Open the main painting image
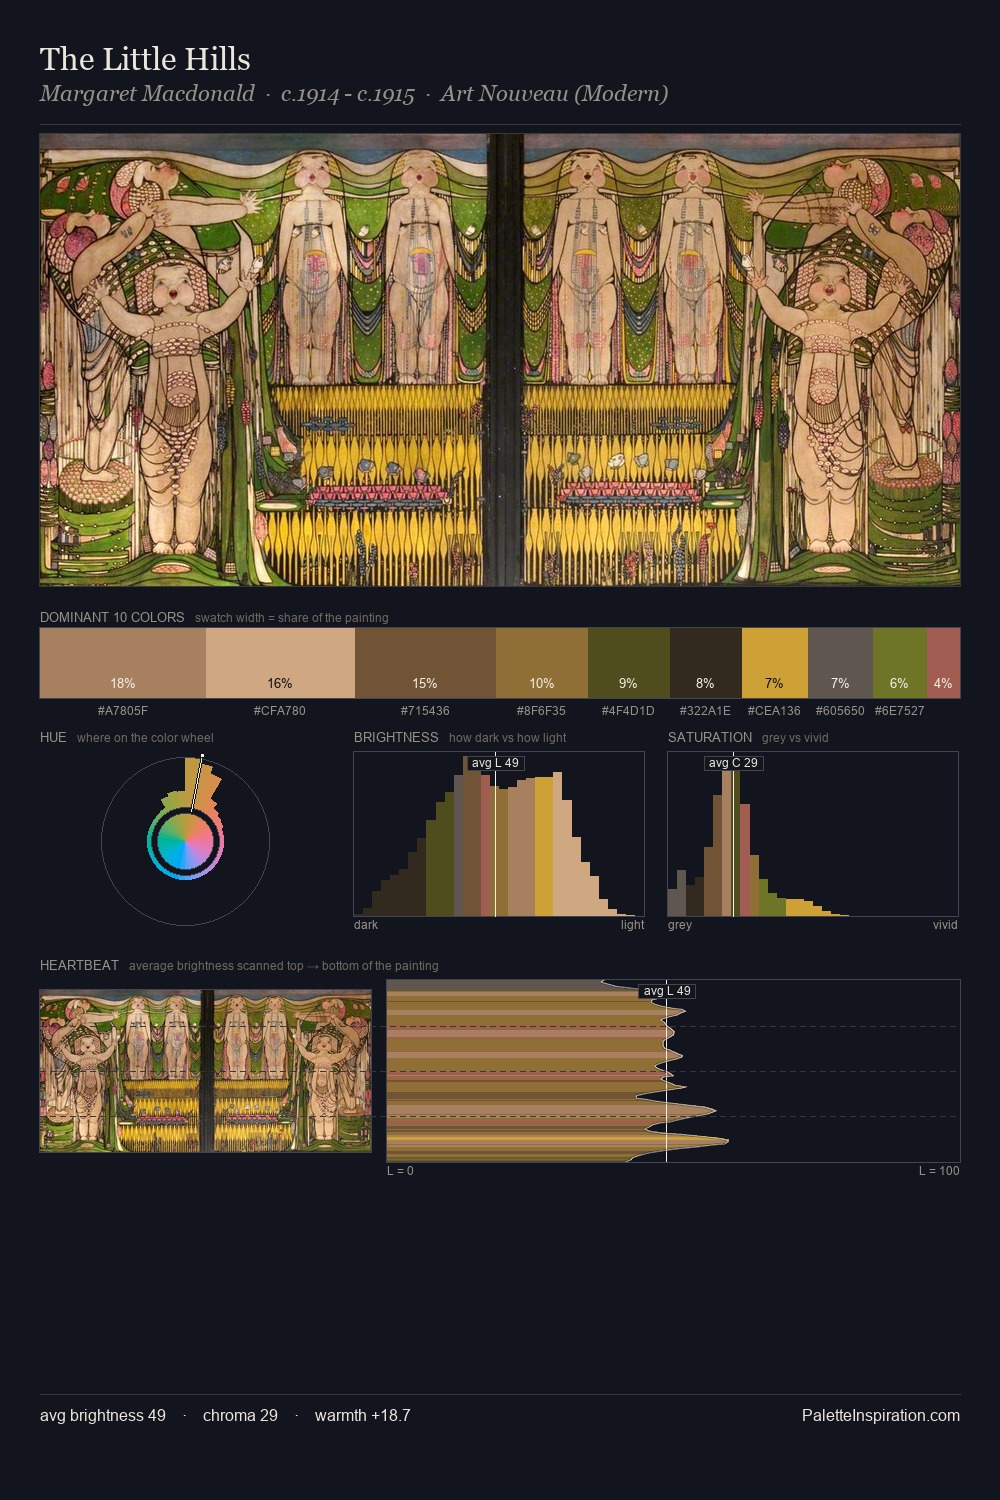The height and width of the screenshot is (1500, 1000). 500,360
